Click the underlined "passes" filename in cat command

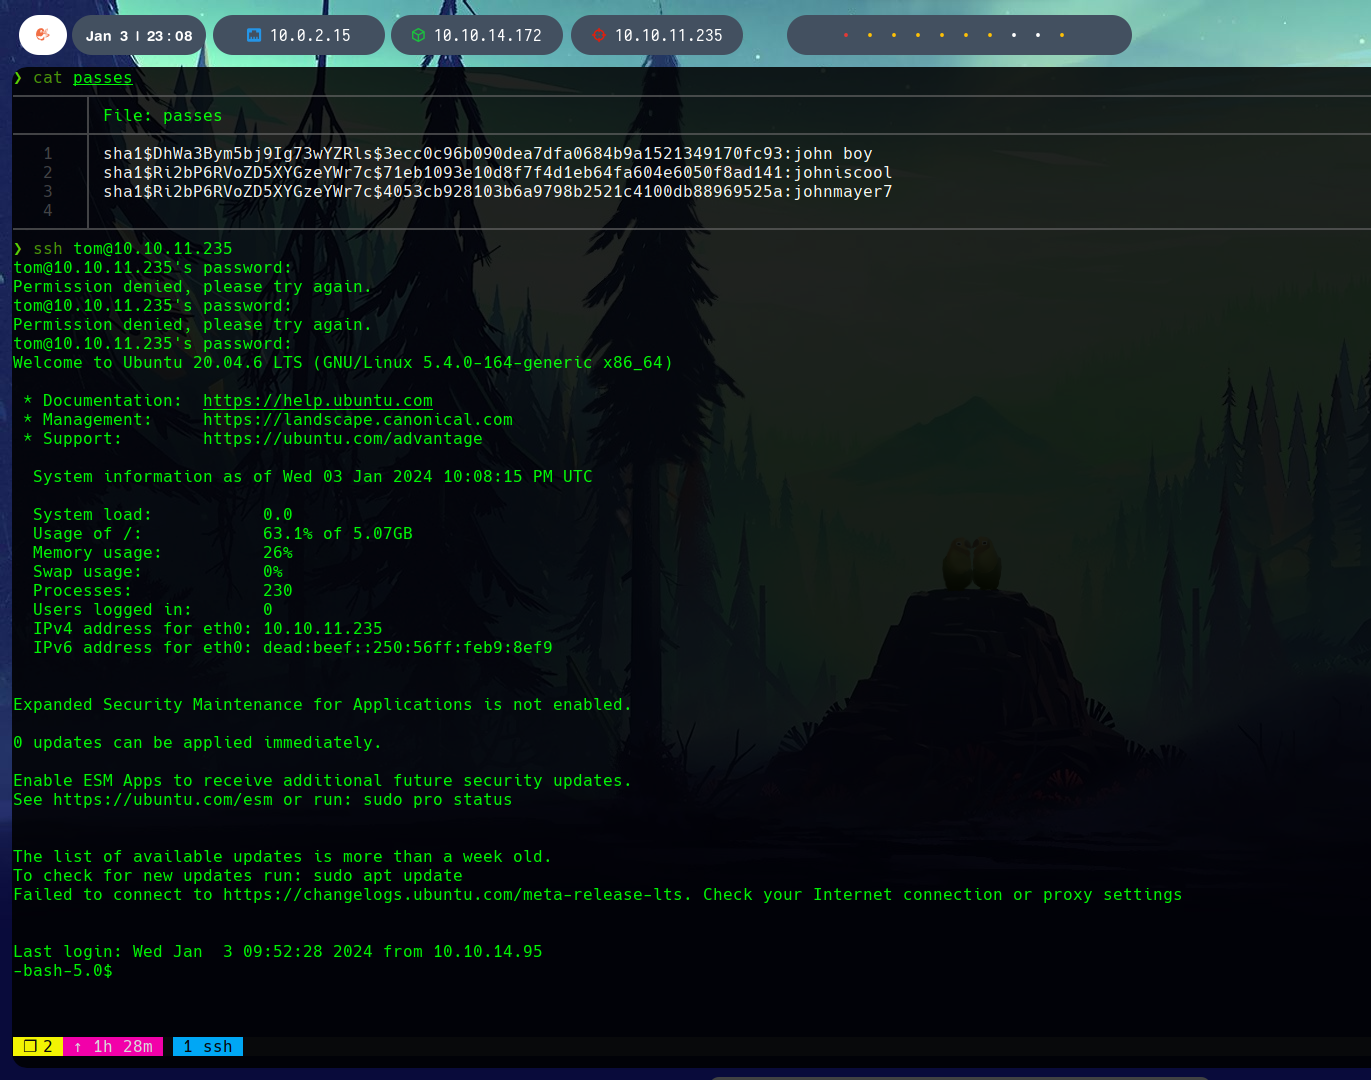[102, 78]
